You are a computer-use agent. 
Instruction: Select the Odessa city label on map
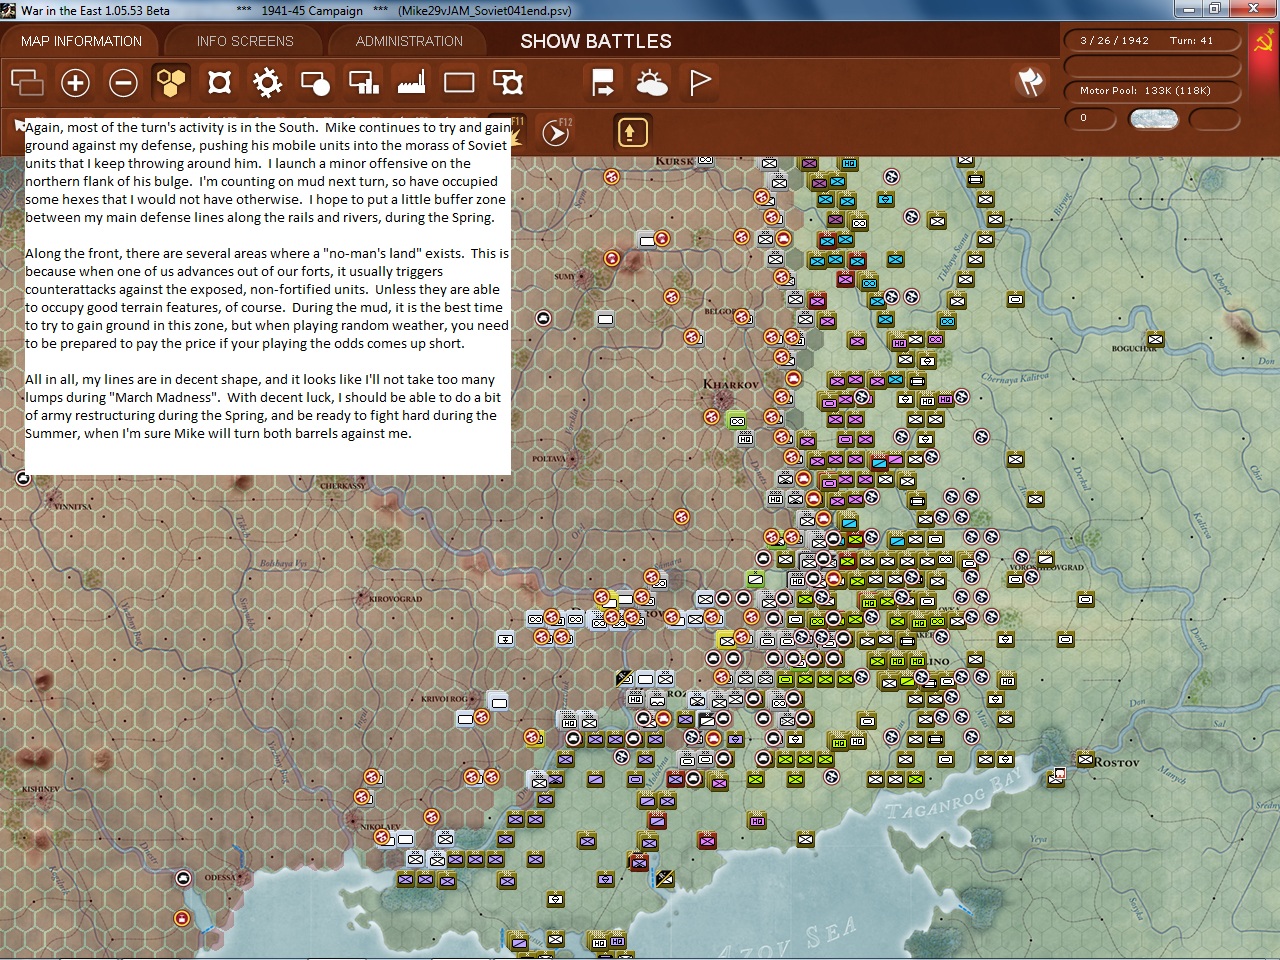click(x=221, y=878)
